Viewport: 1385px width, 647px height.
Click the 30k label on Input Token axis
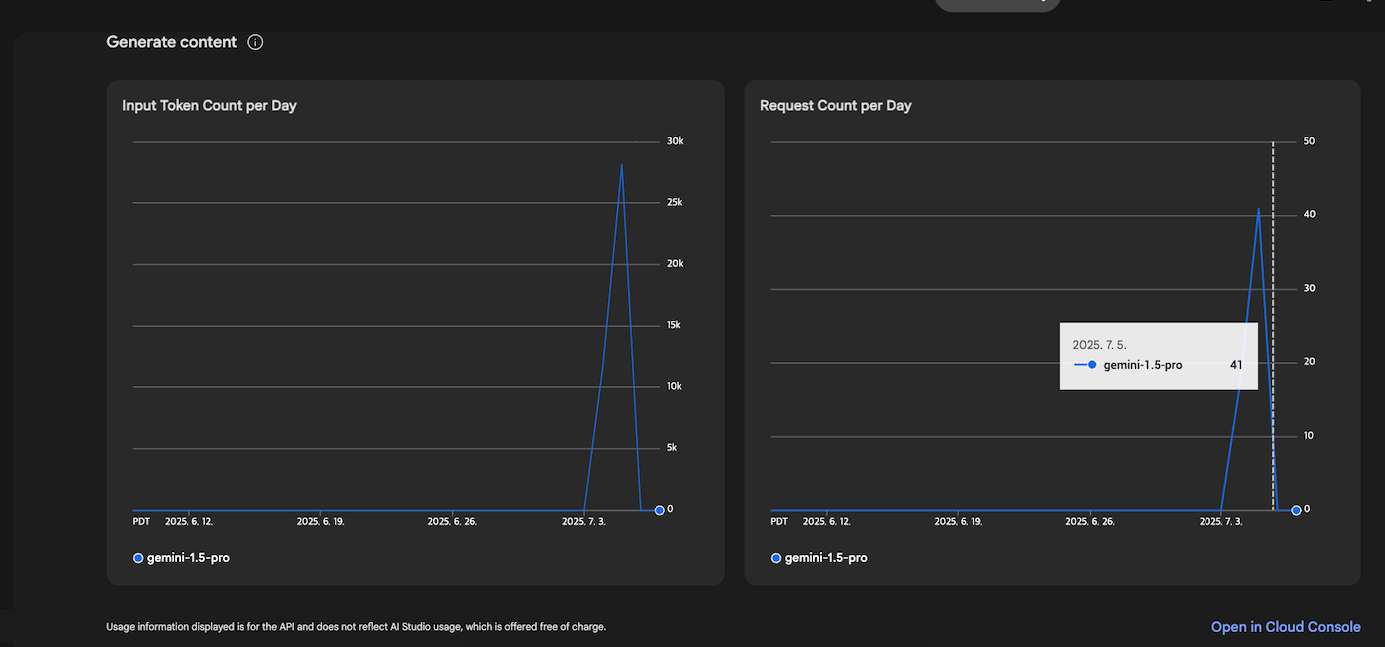(x=675, y=141)
